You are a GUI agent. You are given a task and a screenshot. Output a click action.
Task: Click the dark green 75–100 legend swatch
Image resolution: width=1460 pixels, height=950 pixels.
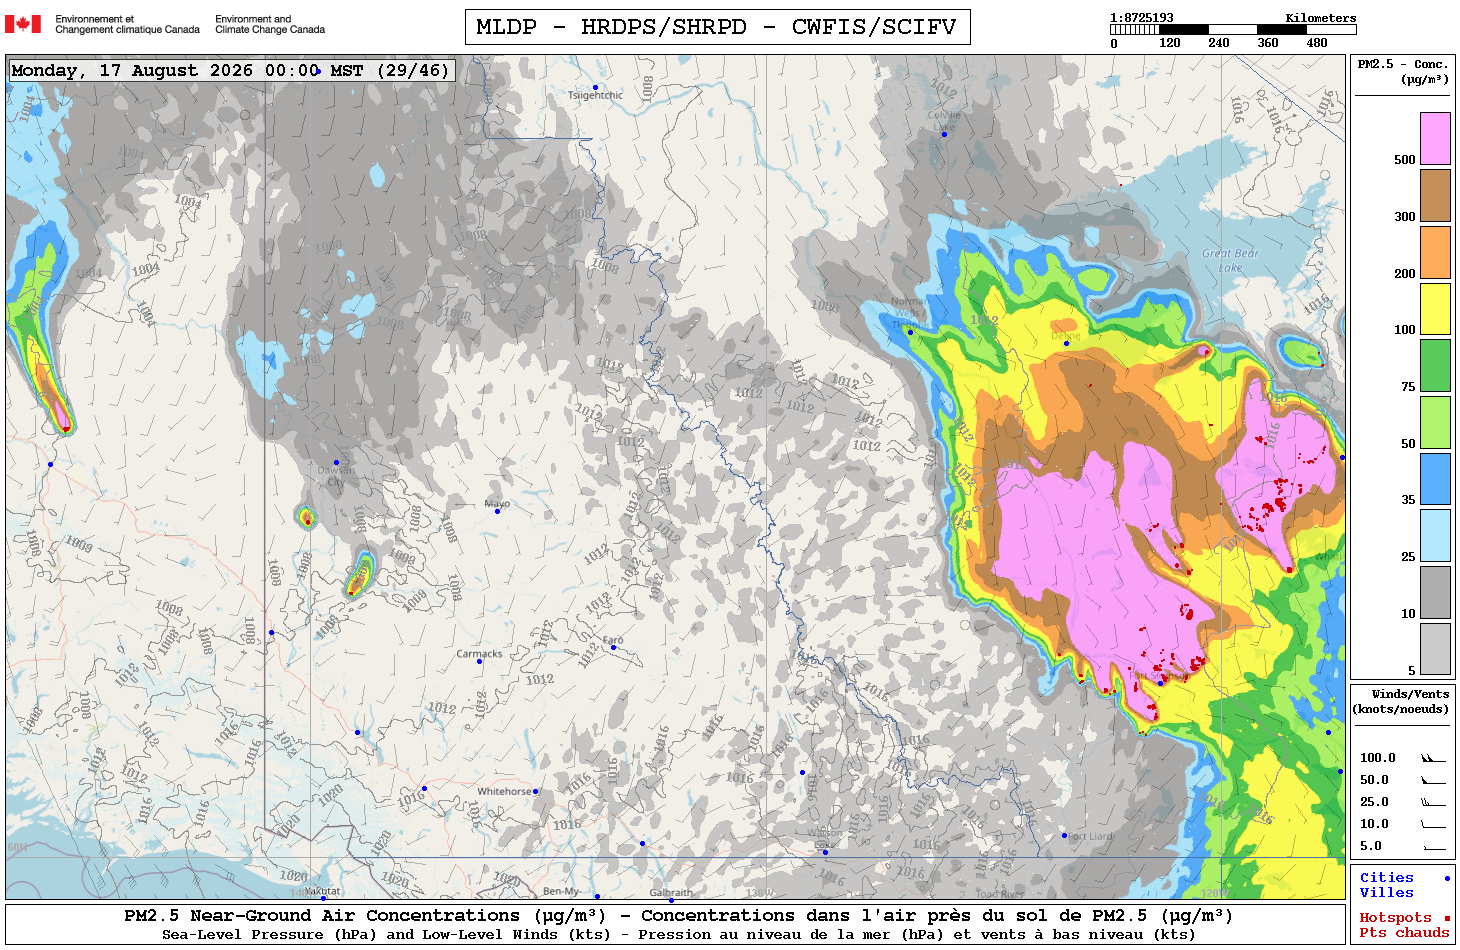[x=1435, y=365]
